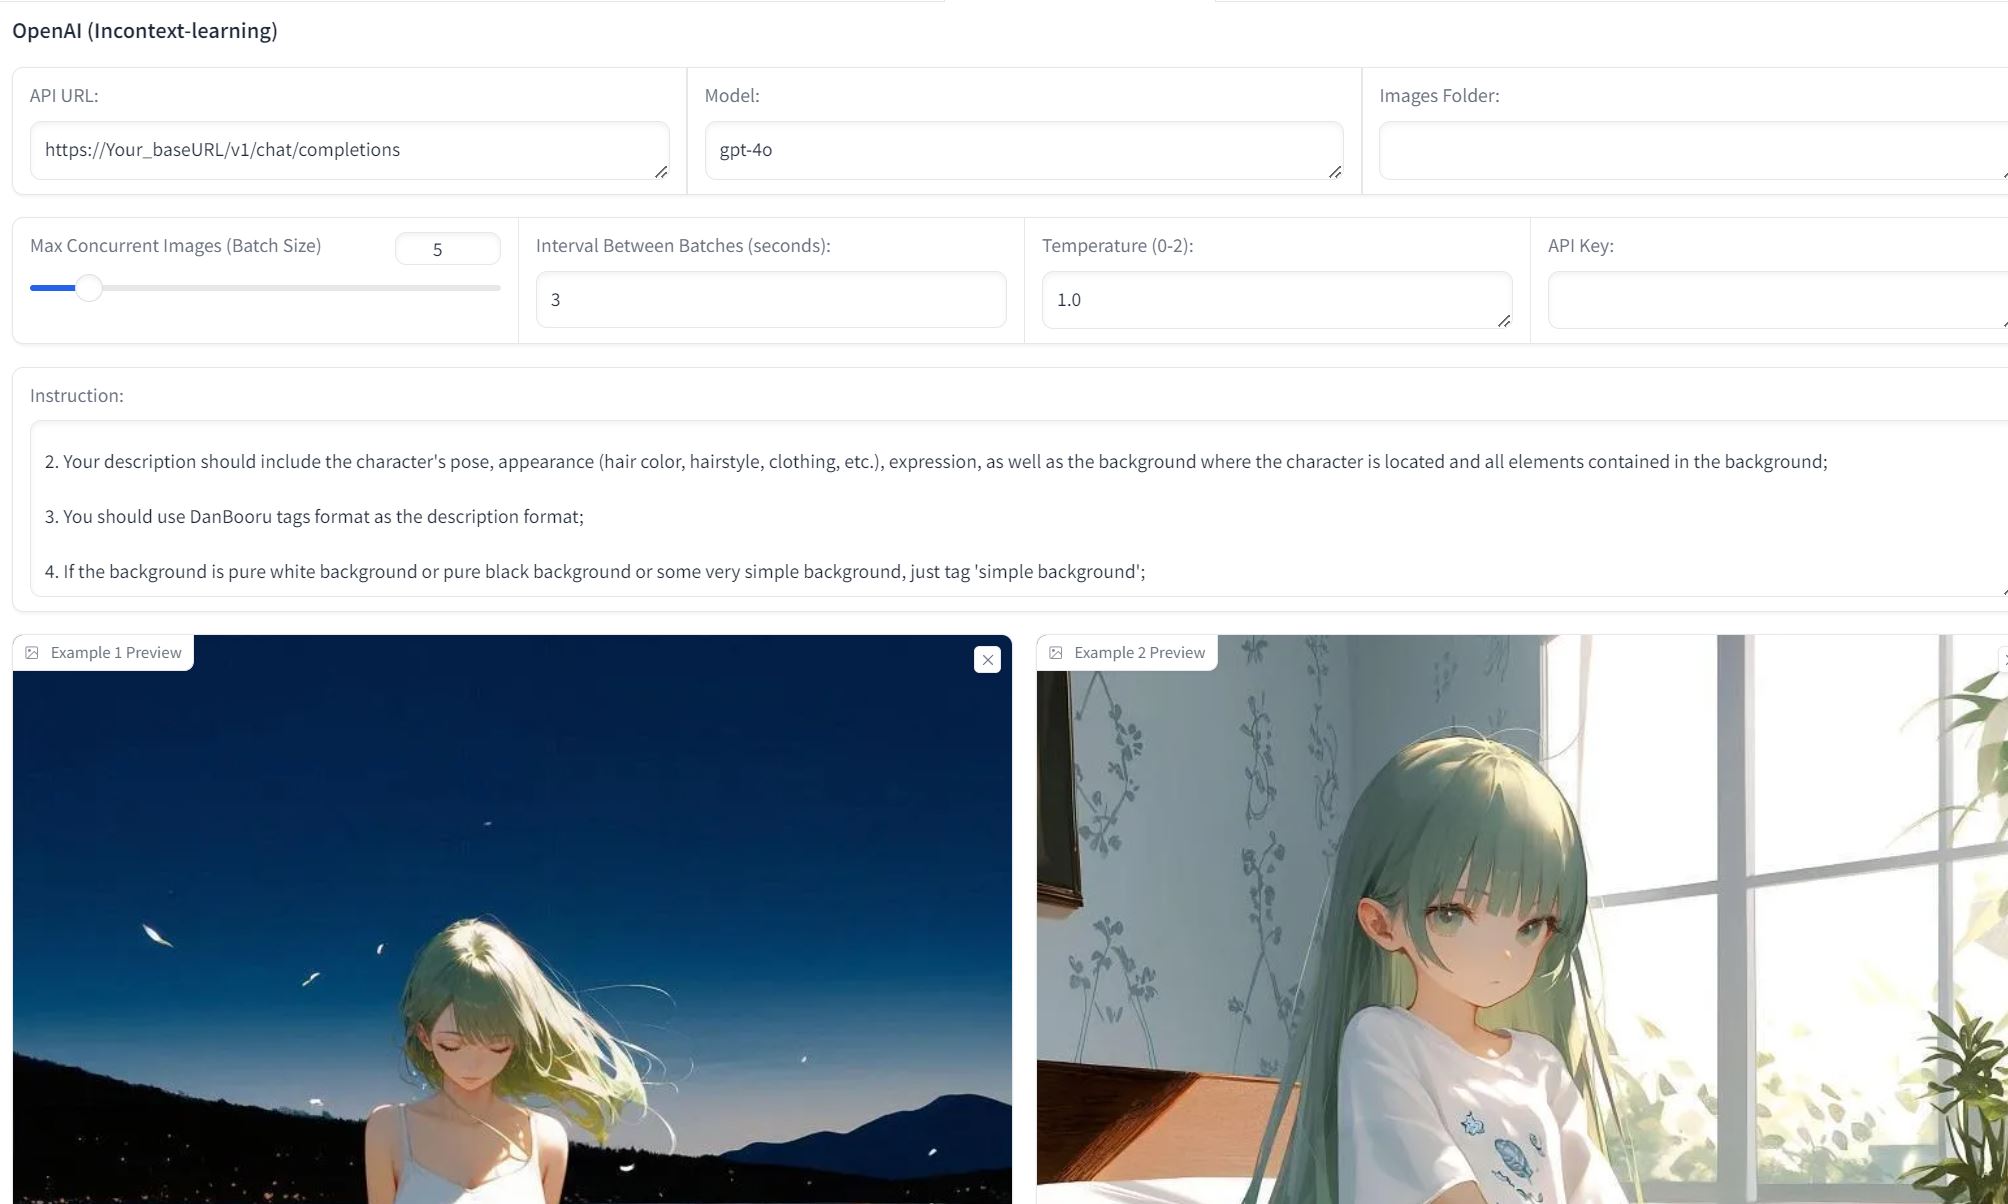Click the Temperature field resize handle

1504,321
